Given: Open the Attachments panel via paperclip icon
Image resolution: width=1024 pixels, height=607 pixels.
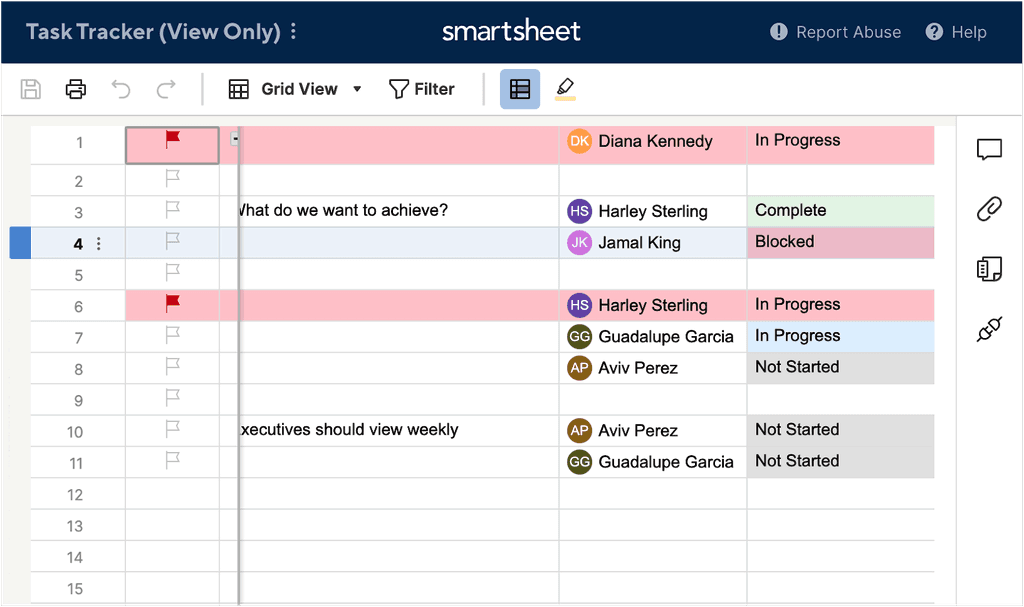Looking at the screenshot, I should pyautogui.click(x=989, y=208).
